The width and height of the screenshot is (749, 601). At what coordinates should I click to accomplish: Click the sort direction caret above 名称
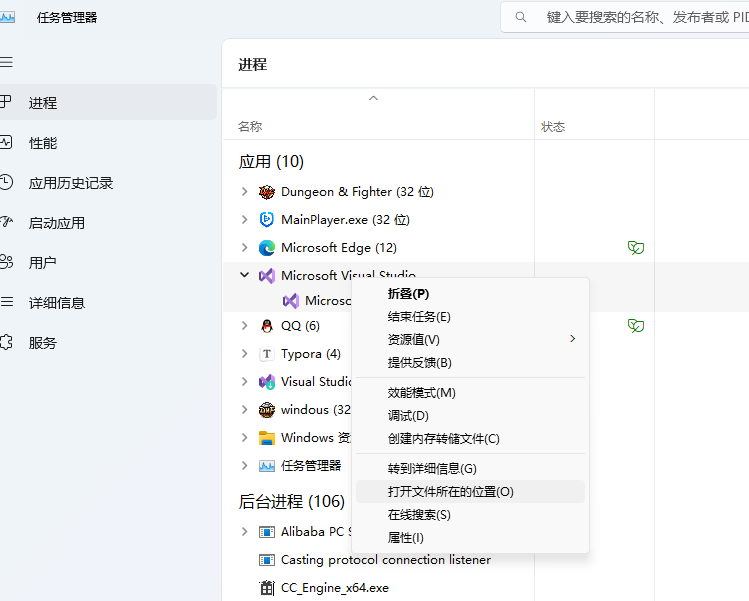(x=374, y=98)
